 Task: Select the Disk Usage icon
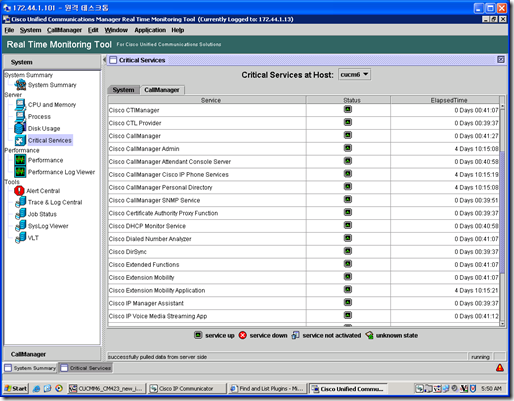click(x=20, y=128)
